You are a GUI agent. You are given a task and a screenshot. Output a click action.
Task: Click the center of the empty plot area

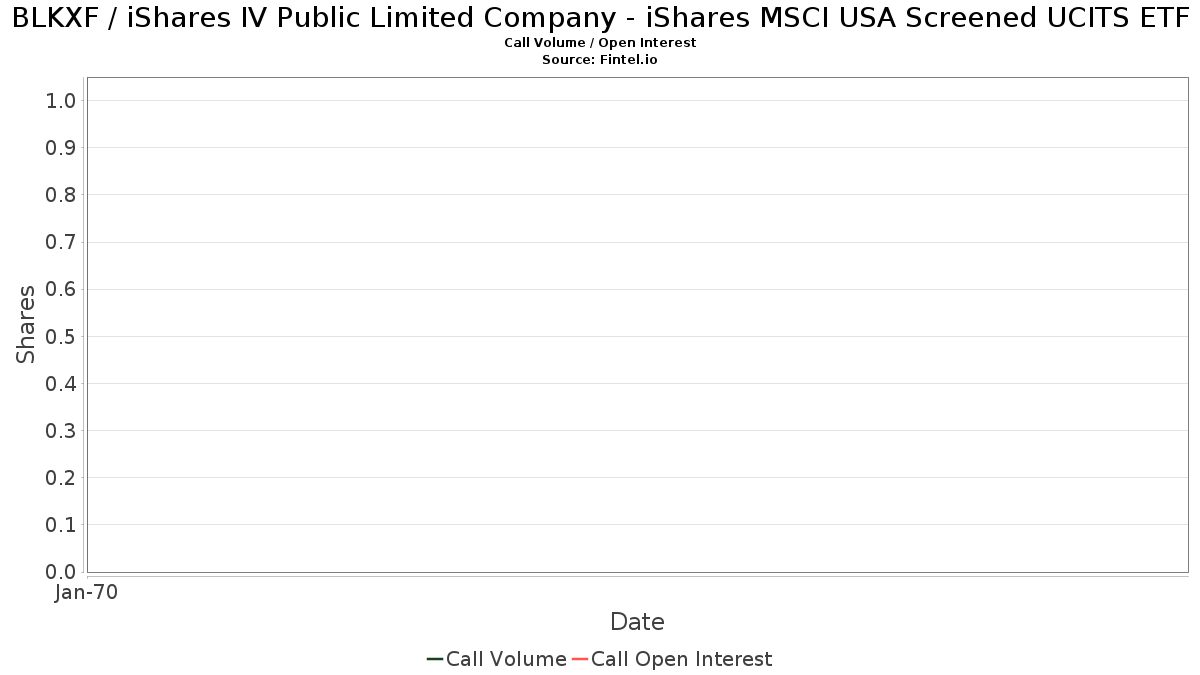coord(637,324)
